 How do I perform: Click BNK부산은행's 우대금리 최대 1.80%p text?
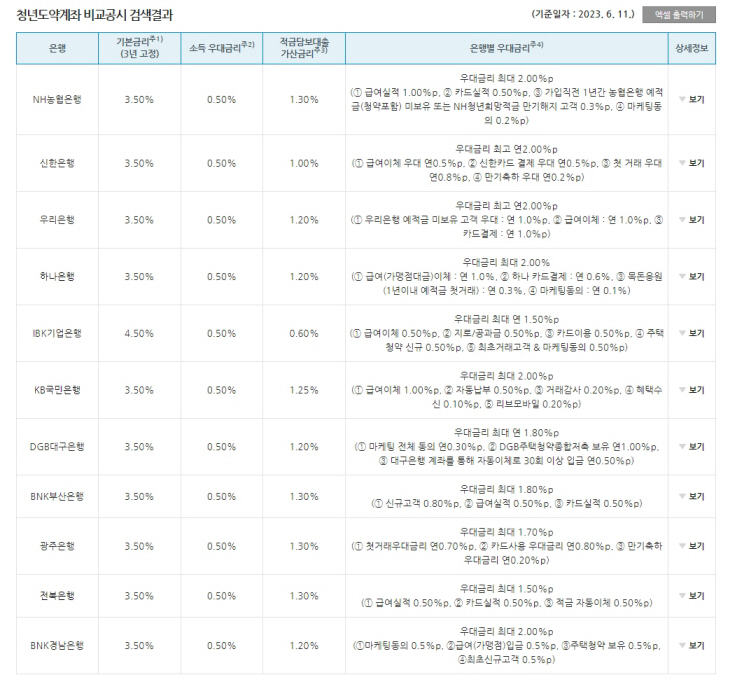pyautogui.click(x=507, y=489)
